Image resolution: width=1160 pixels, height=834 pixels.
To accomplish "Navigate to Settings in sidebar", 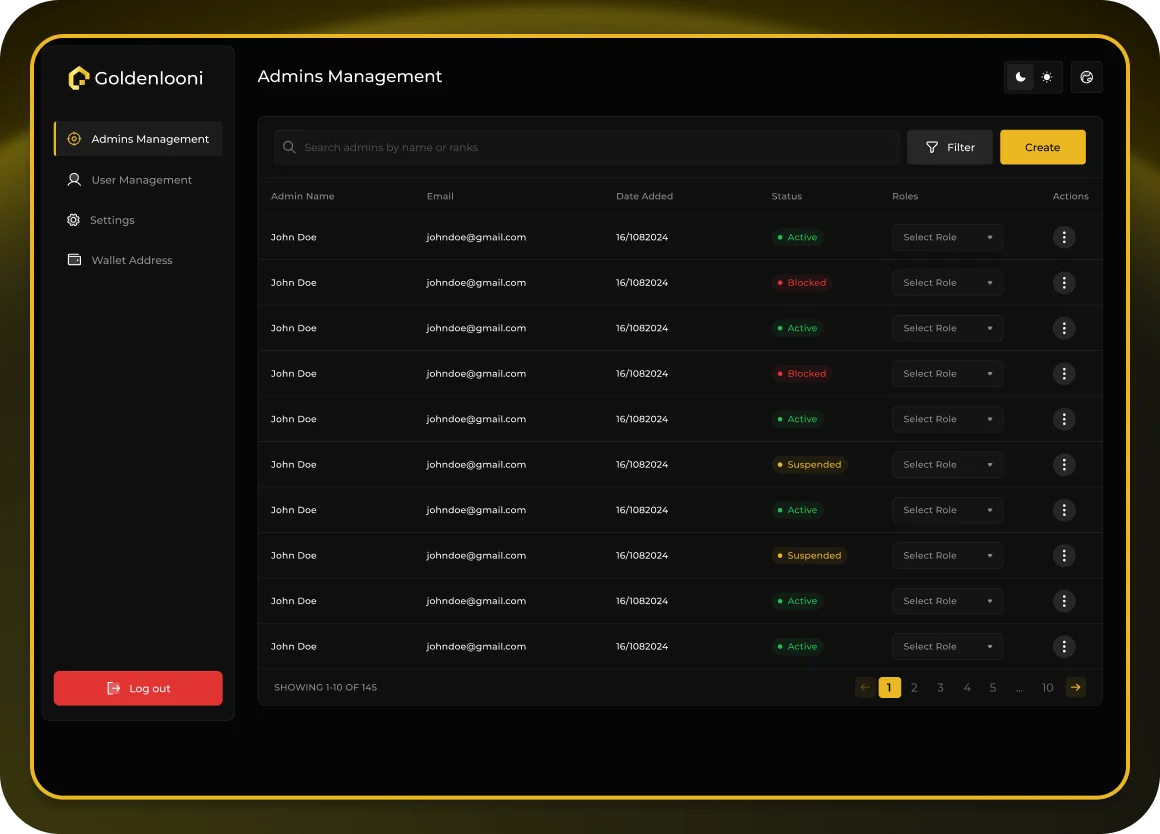I will pyautogui.click(x=111, y=220).
